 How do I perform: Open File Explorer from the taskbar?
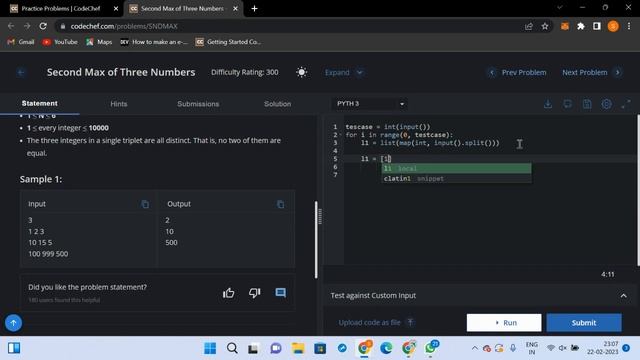pos(298,348)
